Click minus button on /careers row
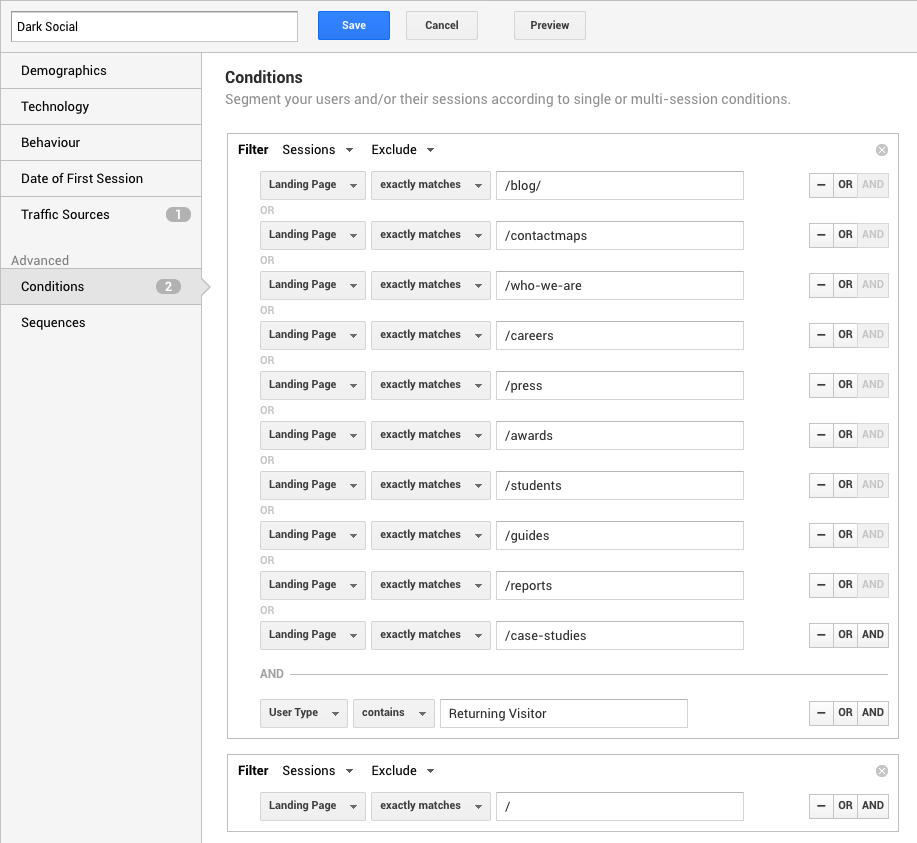 pos(821,335)
